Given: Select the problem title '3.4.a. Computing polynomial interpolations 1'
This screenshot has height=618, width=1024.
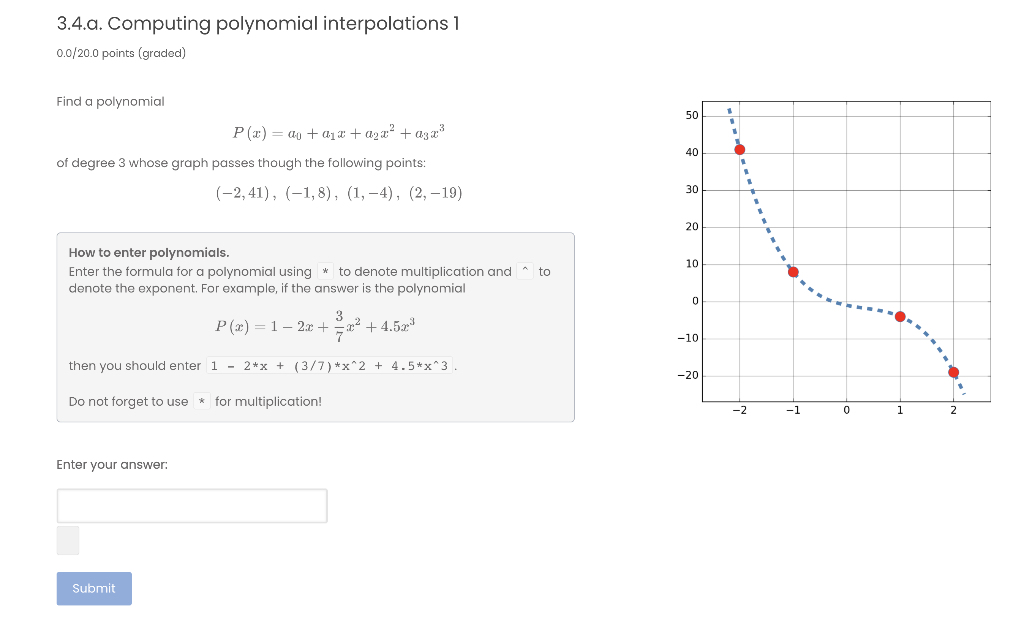Looking at the screenshot, I should (257, 23).
